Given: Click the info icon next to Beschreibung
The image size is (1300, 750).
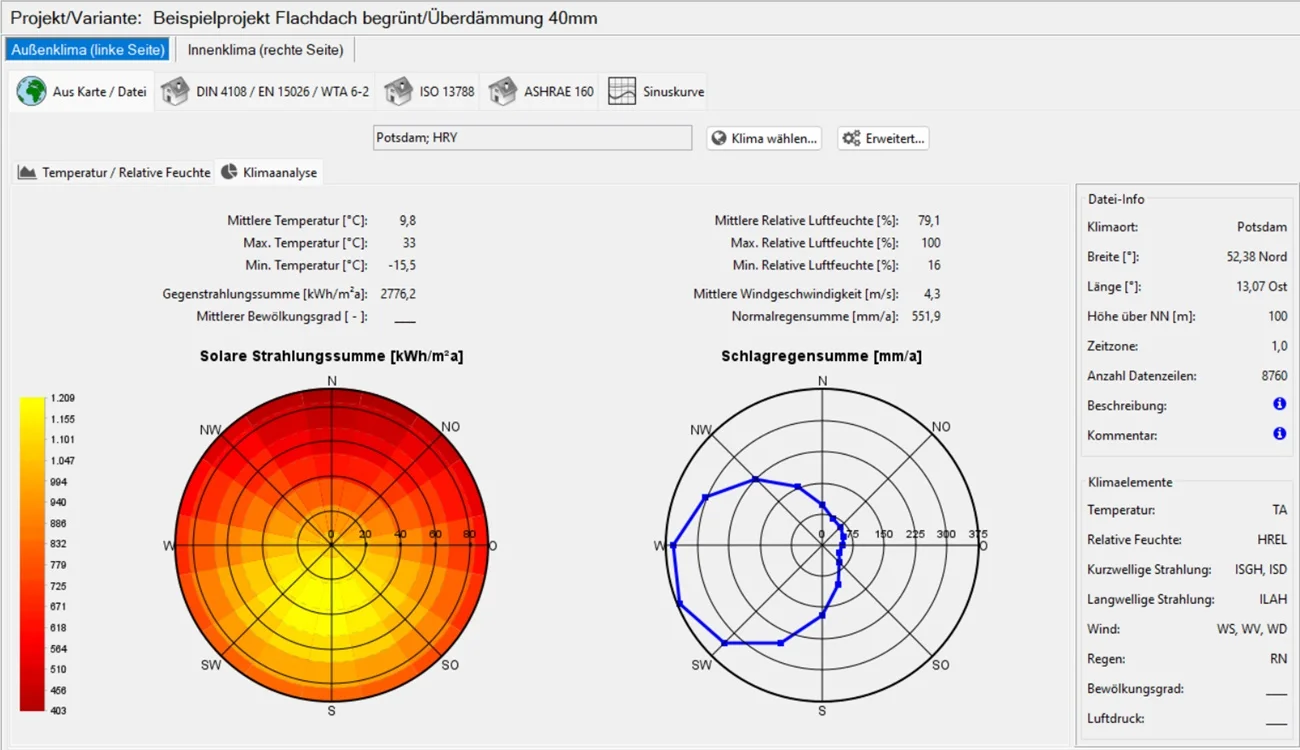Looking at the screenshot, I should 1279,405.
